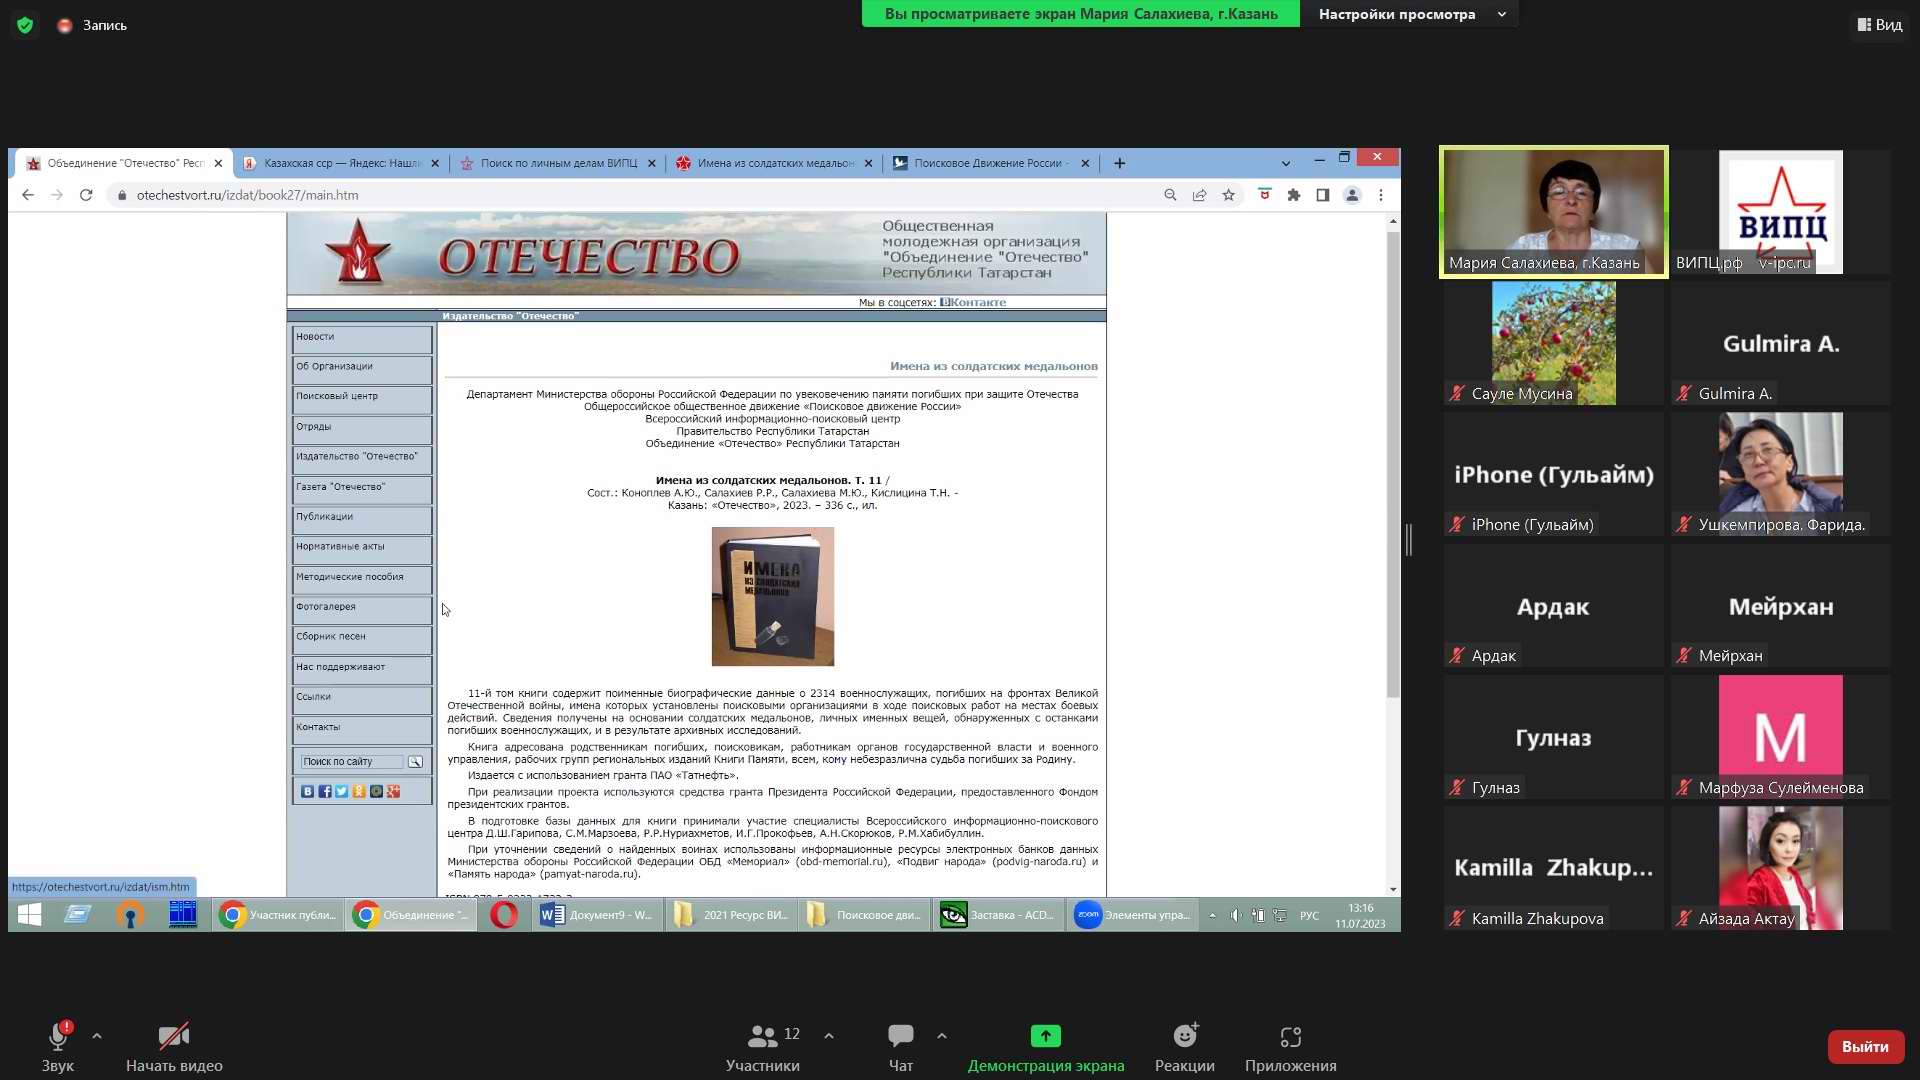Expand audio settings arrow next to Звук
The height and width of the screenshot is (1080, 1920).
pyautogui.click(x=97, y=1036)
